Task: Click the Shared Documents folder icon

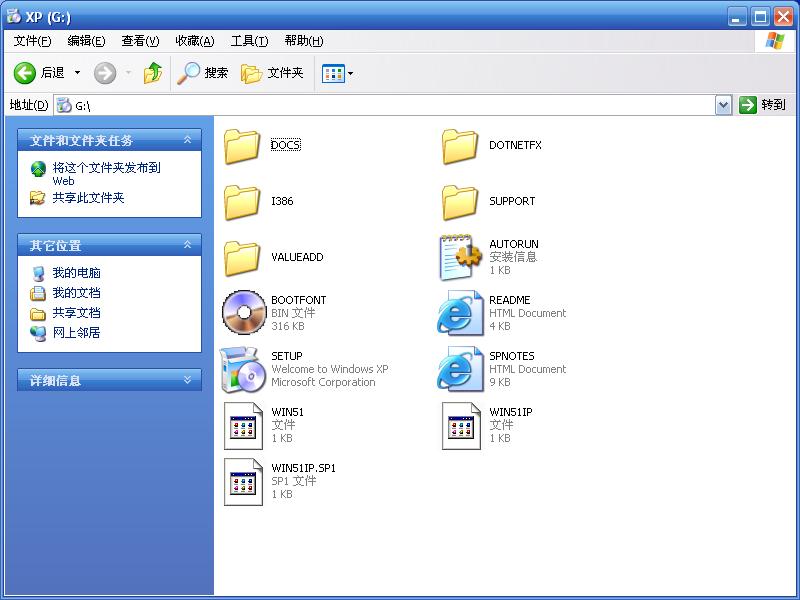Action: click(x=37, y=313)
